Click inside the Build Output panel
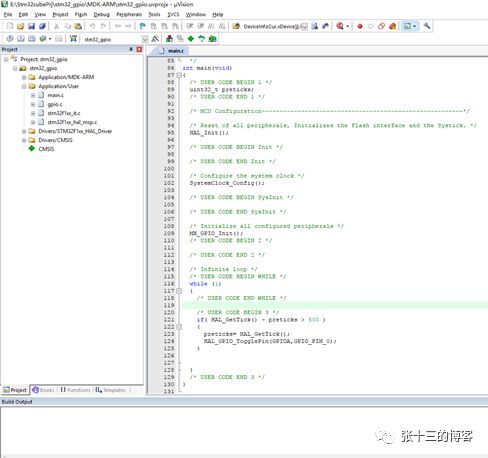 244,430
